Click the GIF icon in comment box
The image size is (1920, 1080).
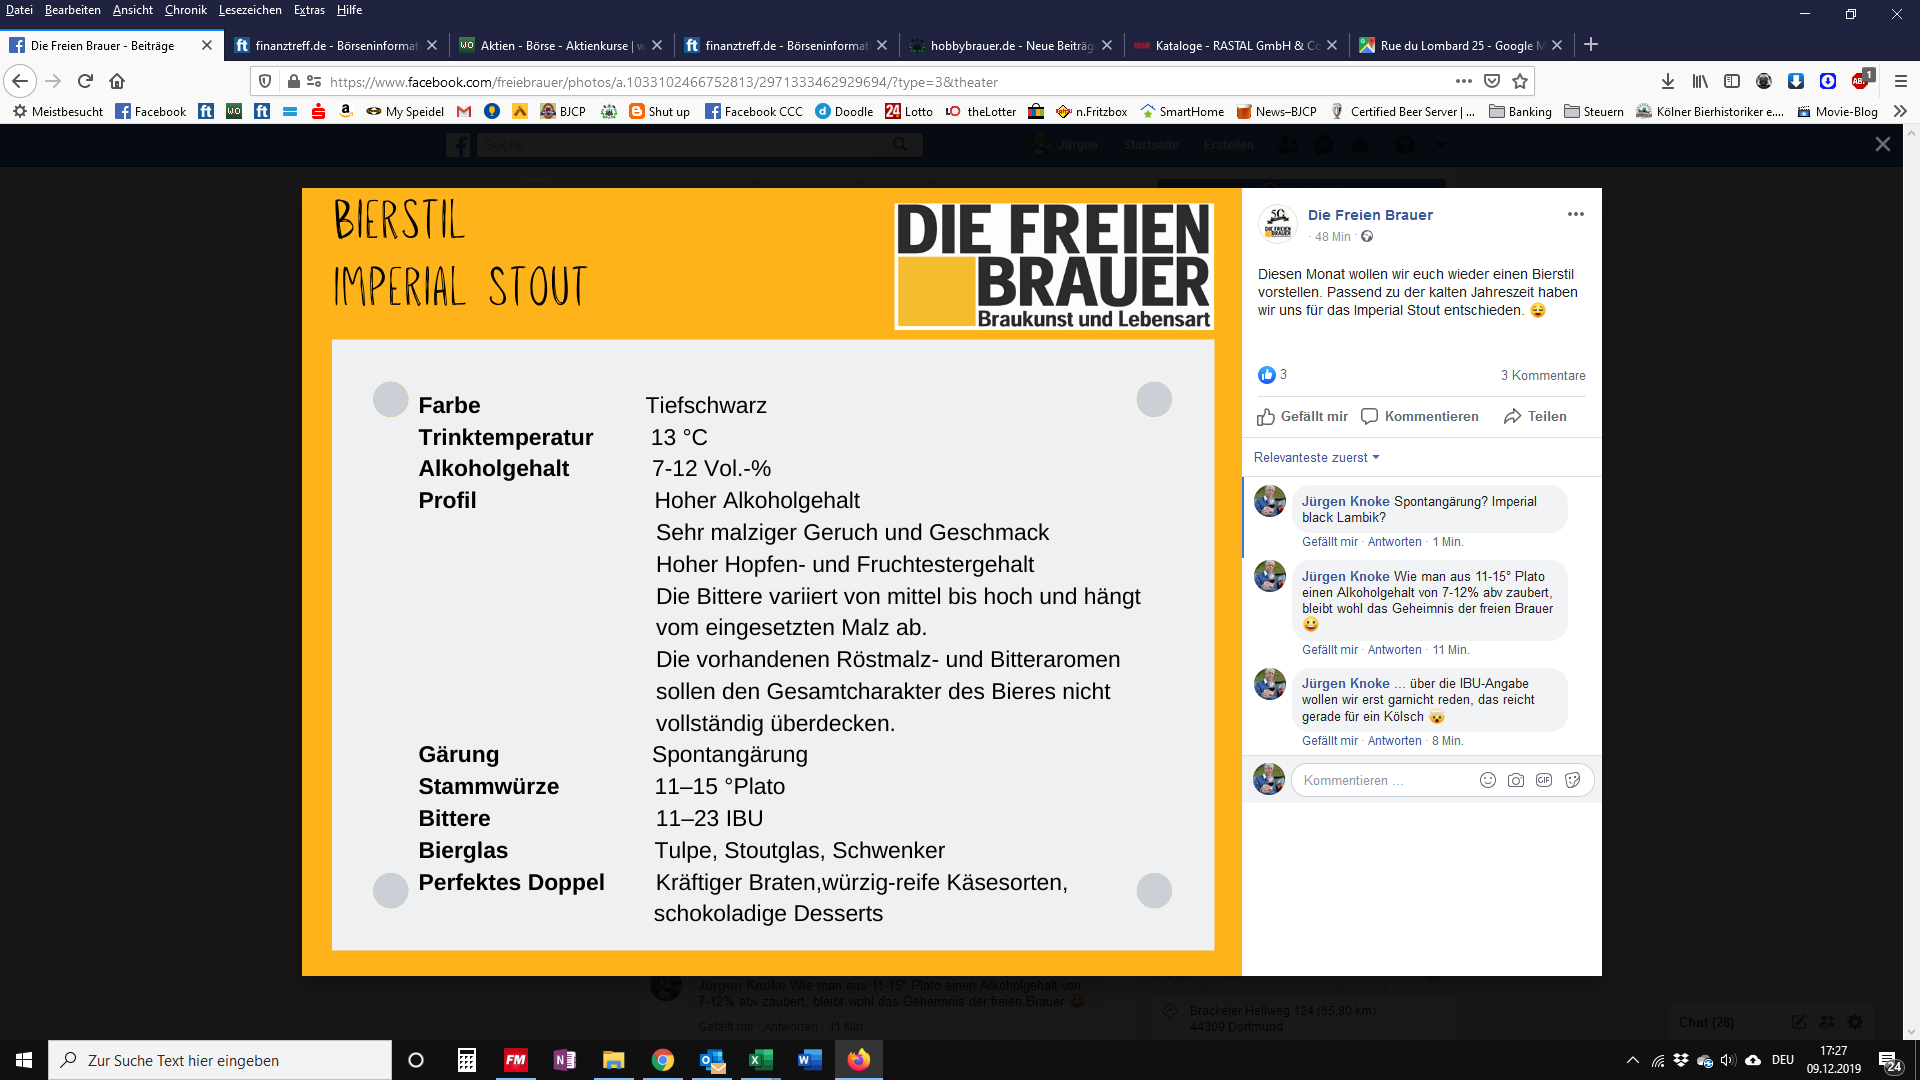pyautogui.click(x=1544, y=780)
